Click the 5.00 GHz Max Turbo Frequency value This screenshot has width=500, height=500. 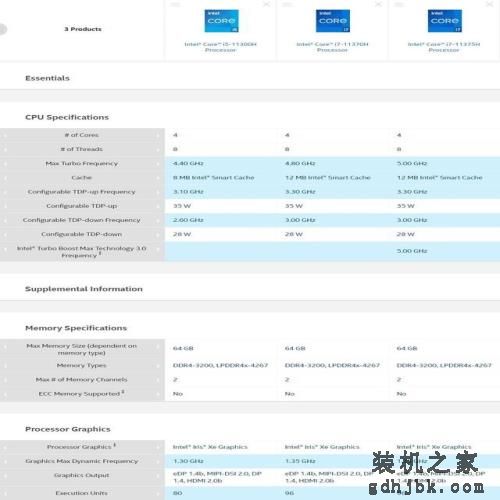pos(412,163)
